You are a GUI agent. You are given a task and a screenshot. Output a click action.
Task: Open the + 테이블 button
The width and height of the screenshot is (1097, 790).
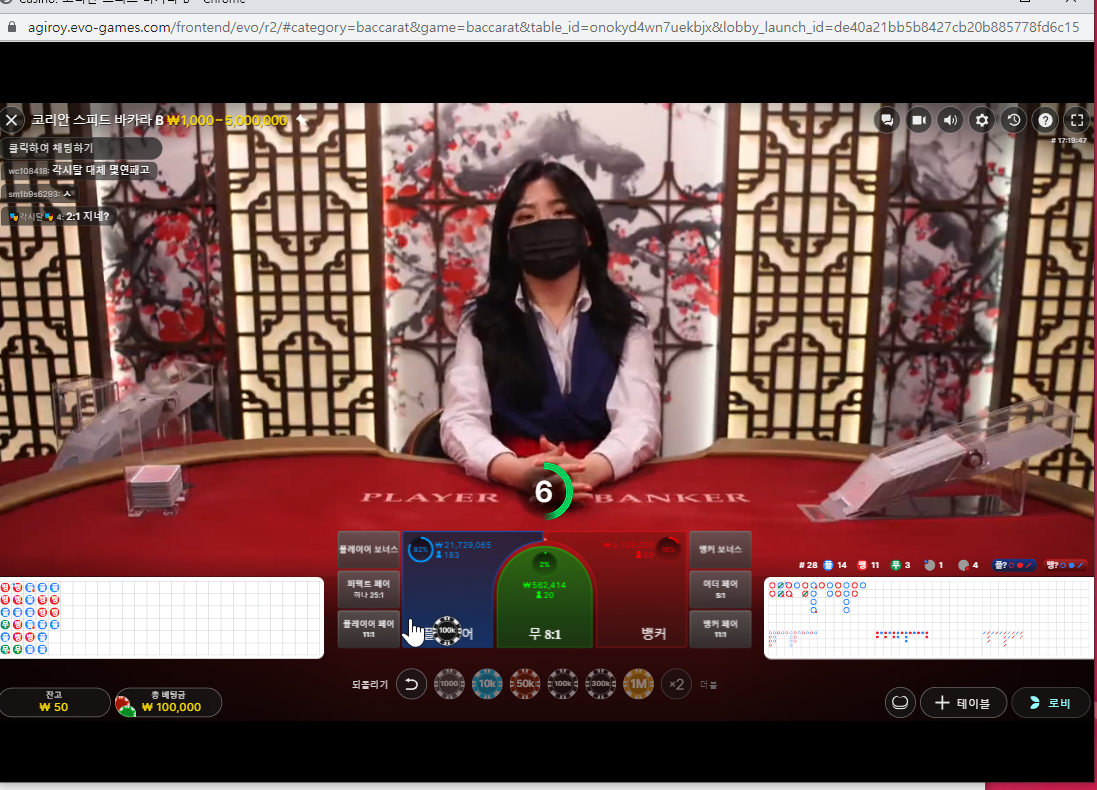click(963, 703)
